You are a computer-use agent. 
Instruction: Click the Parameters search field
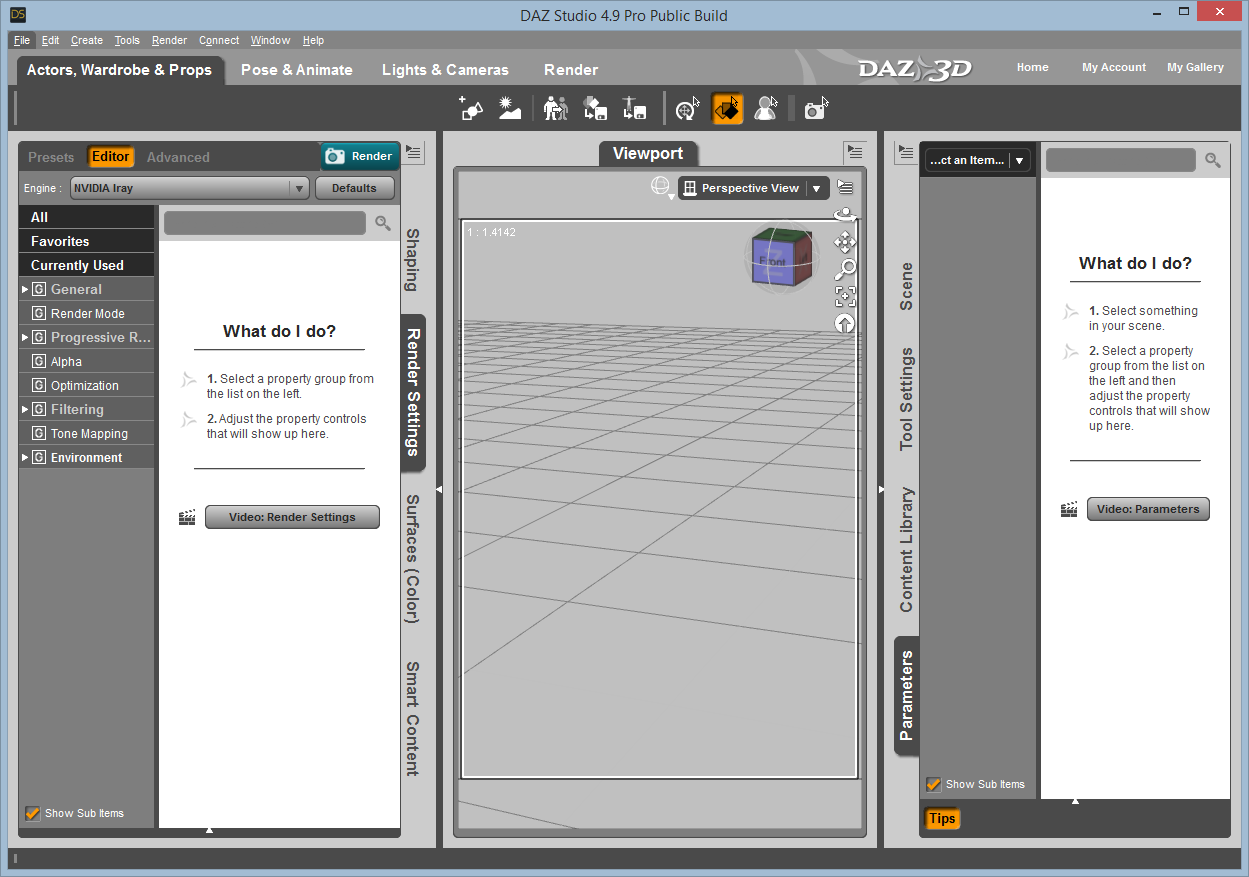pos(1121,160)
